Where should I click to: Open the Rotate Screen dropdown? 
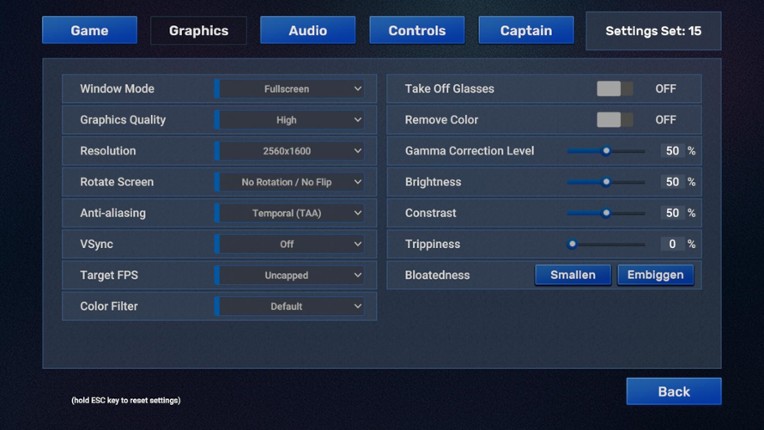[292, 182]
